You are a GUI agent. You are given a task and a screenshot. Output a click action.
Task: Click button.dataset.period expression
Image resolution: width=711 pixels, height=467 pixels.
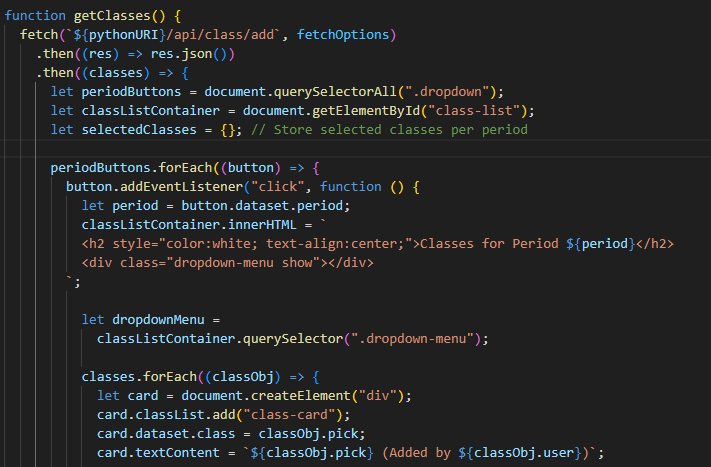(262, 206)
